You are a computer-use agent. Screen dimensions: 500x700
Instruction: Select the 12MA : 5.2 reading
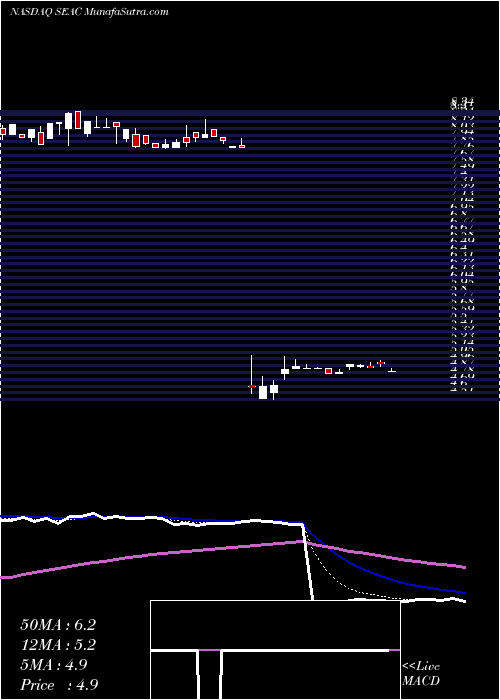coord(58,645)
